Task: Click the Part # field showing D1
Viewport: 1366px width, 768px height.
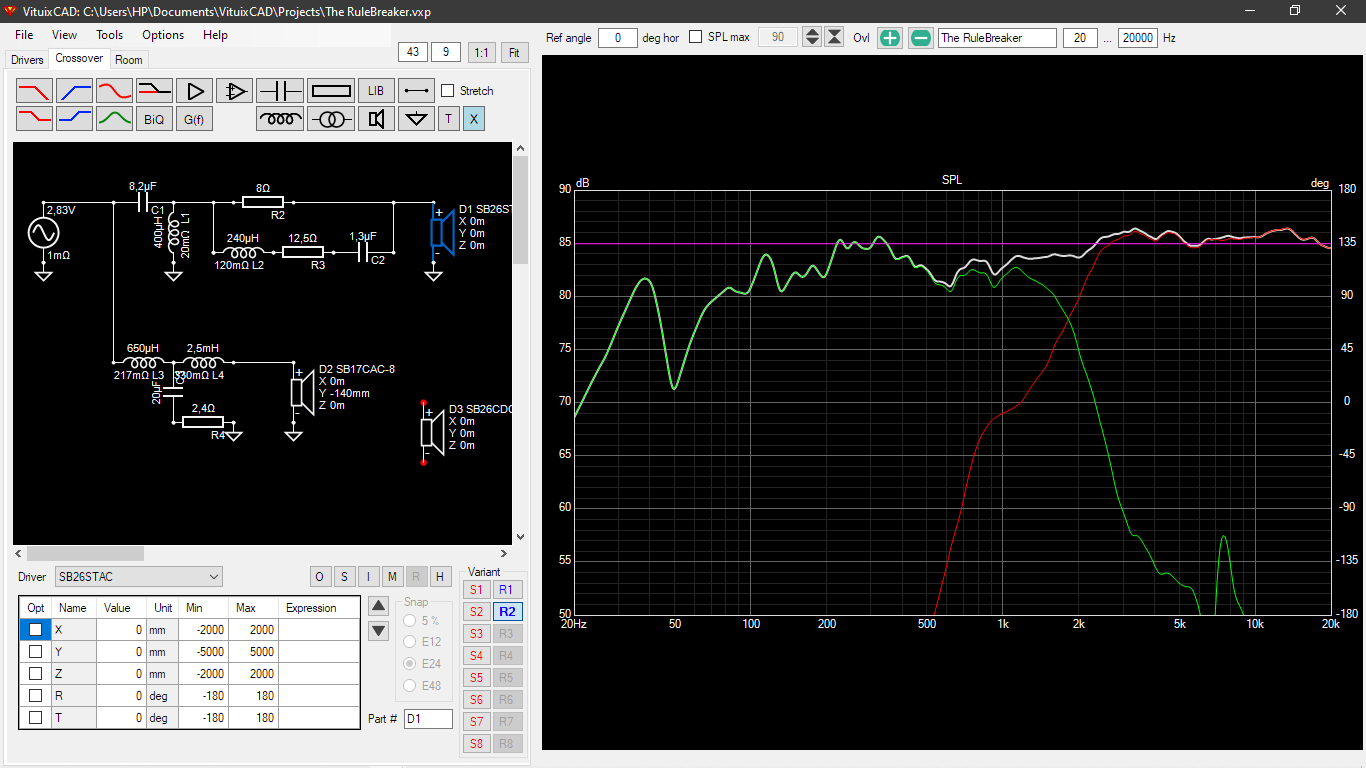Action: coord(428,719)
